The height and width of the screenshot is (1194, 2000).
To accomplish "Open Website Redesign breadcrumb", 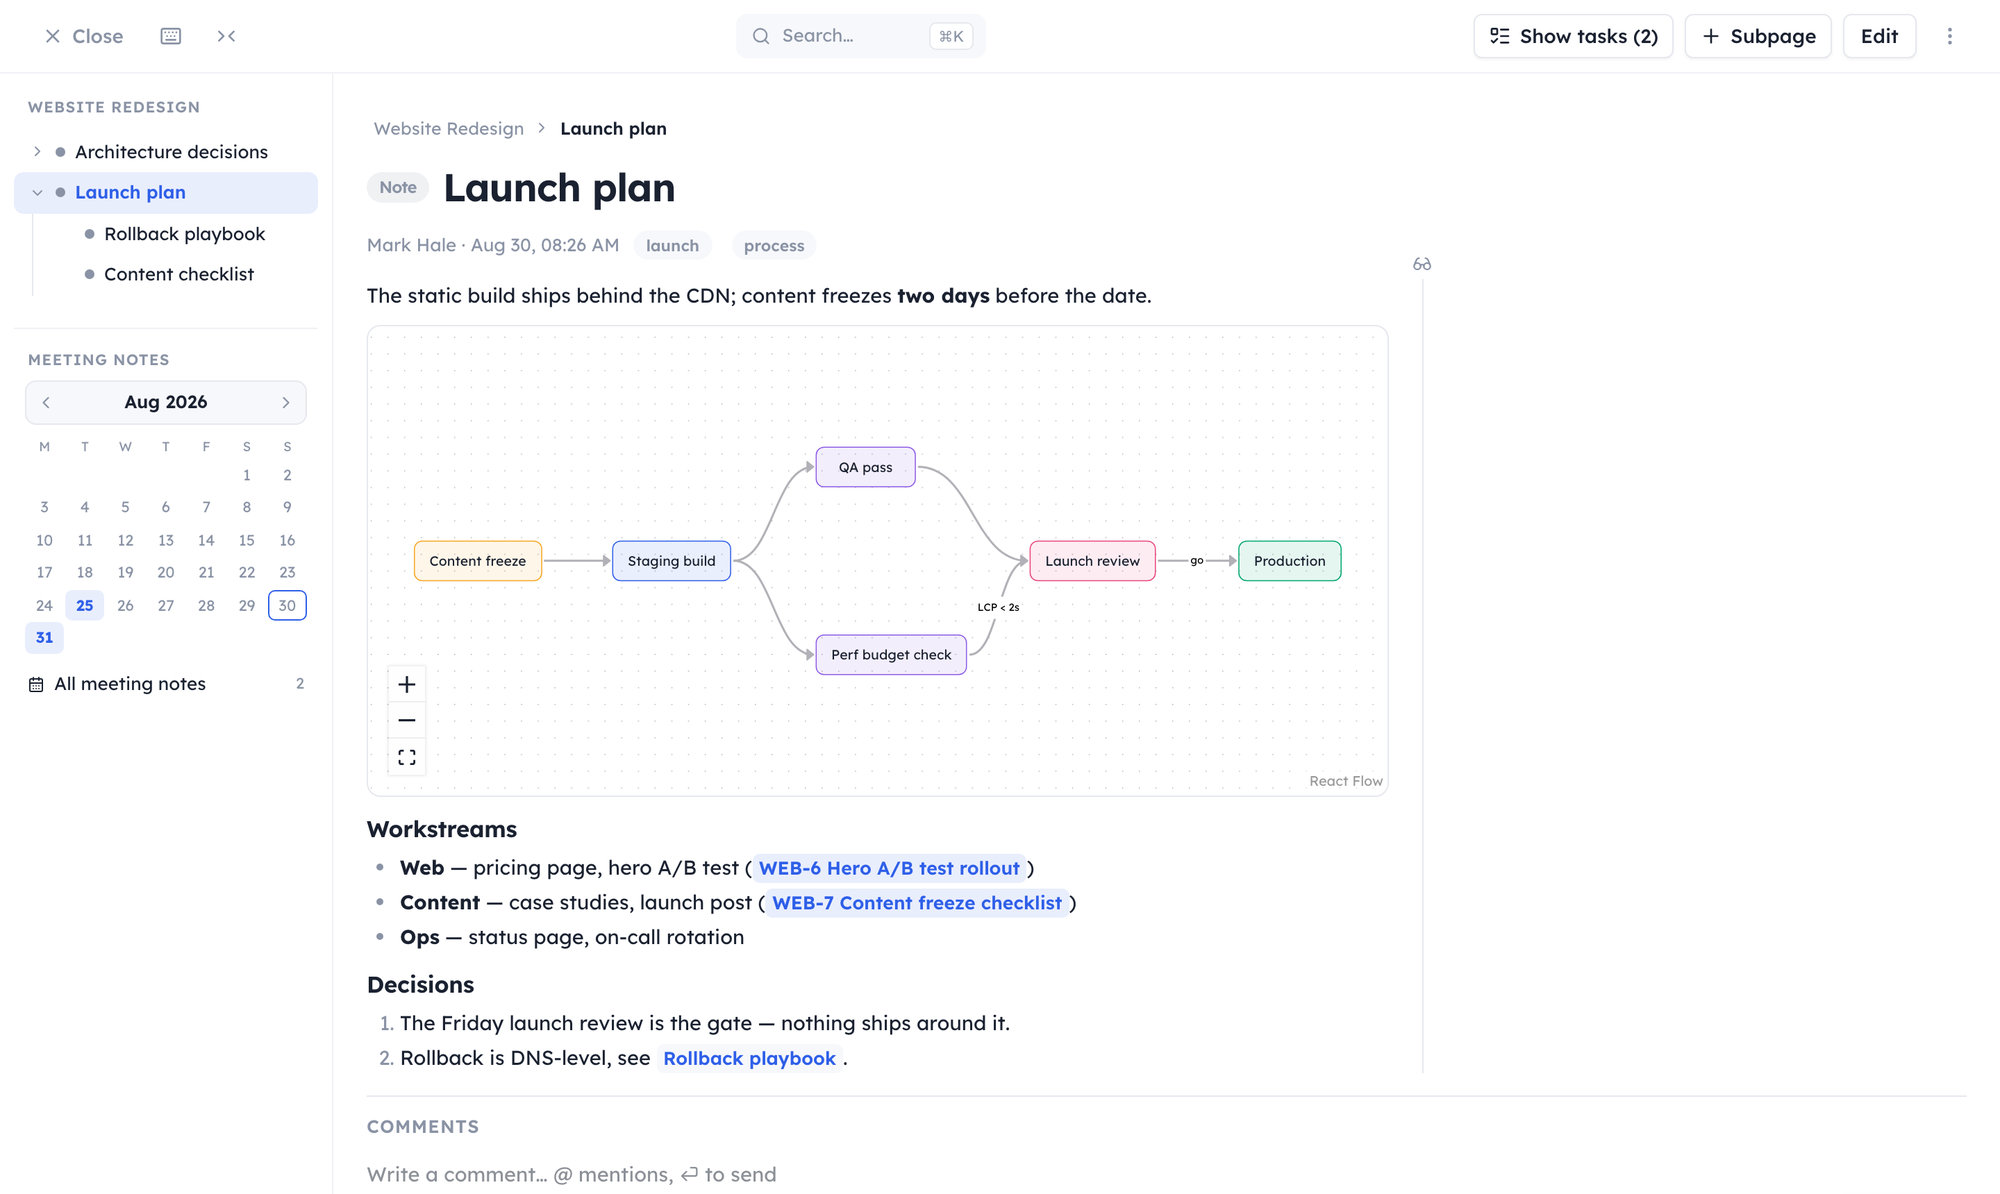I will click(449, 129).
